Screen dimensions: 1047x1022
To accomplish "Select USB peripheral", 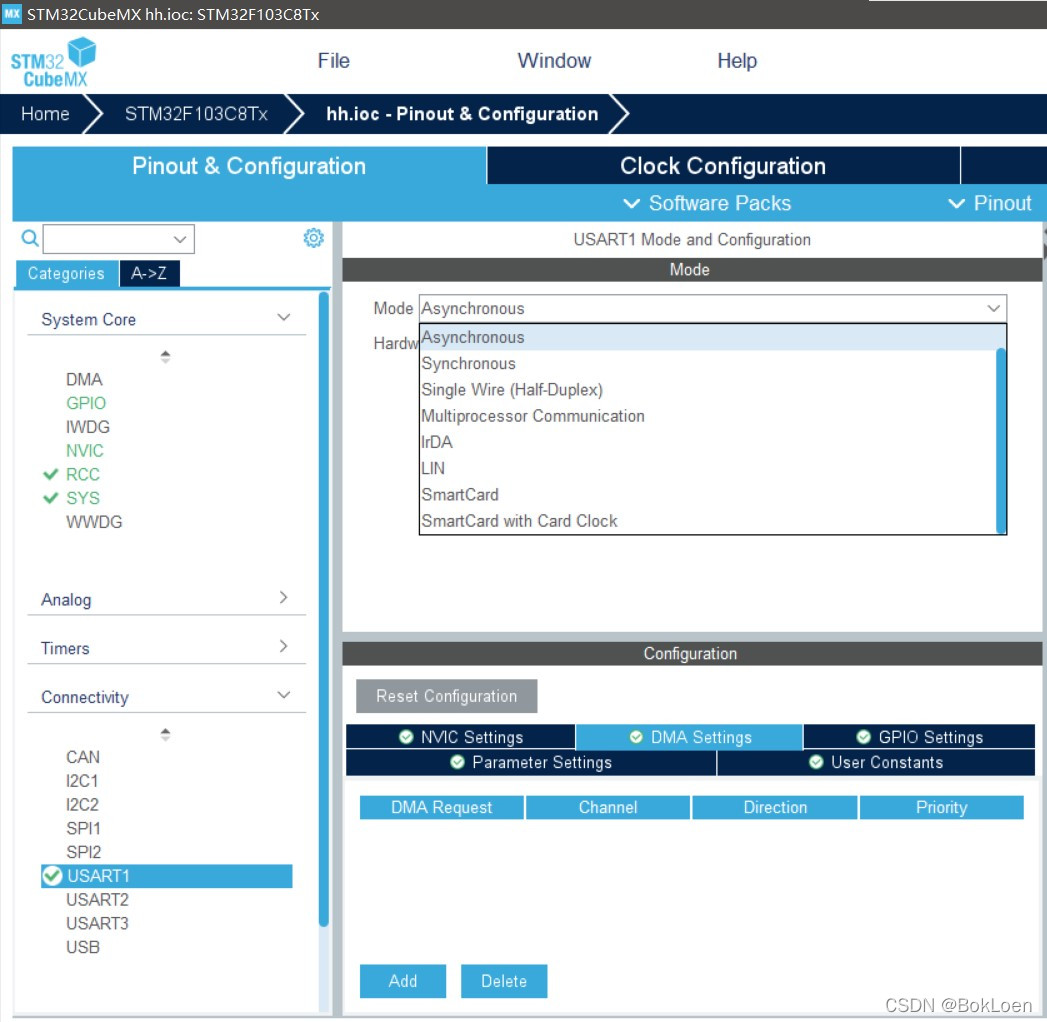I will (x=83, y=947).
